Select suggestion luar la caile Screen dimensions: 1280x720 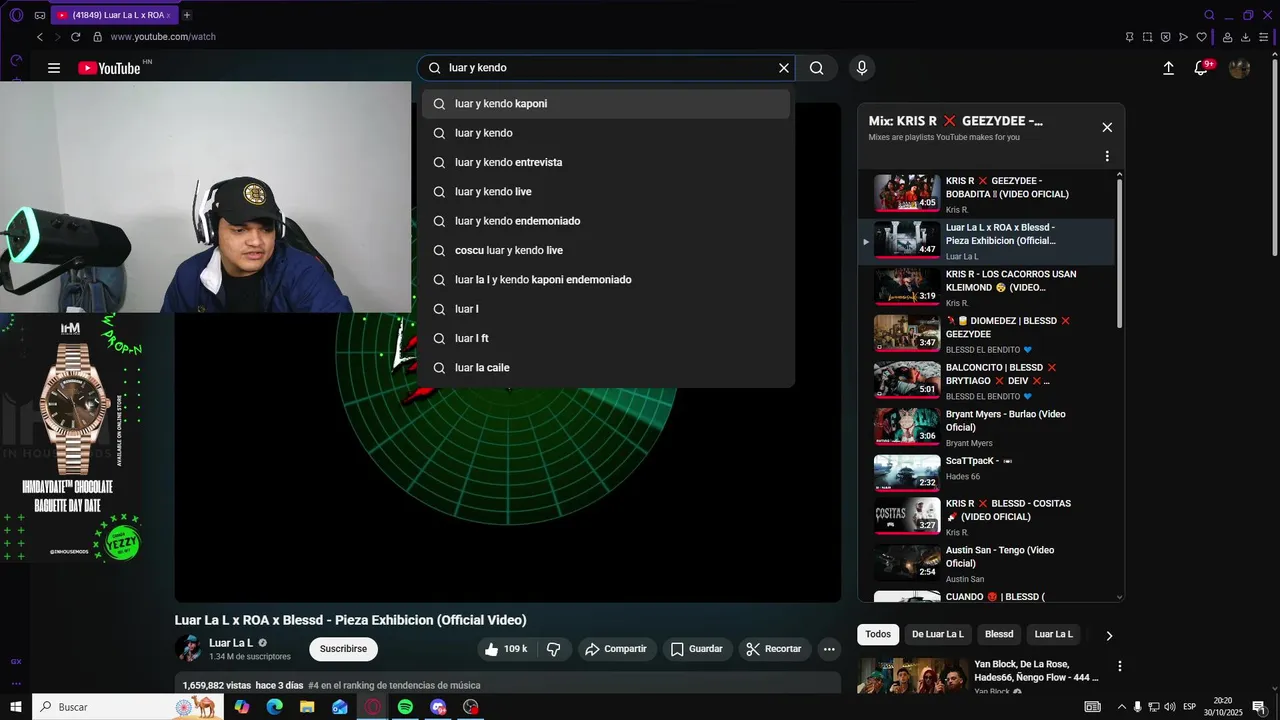(x=606, y=368)
